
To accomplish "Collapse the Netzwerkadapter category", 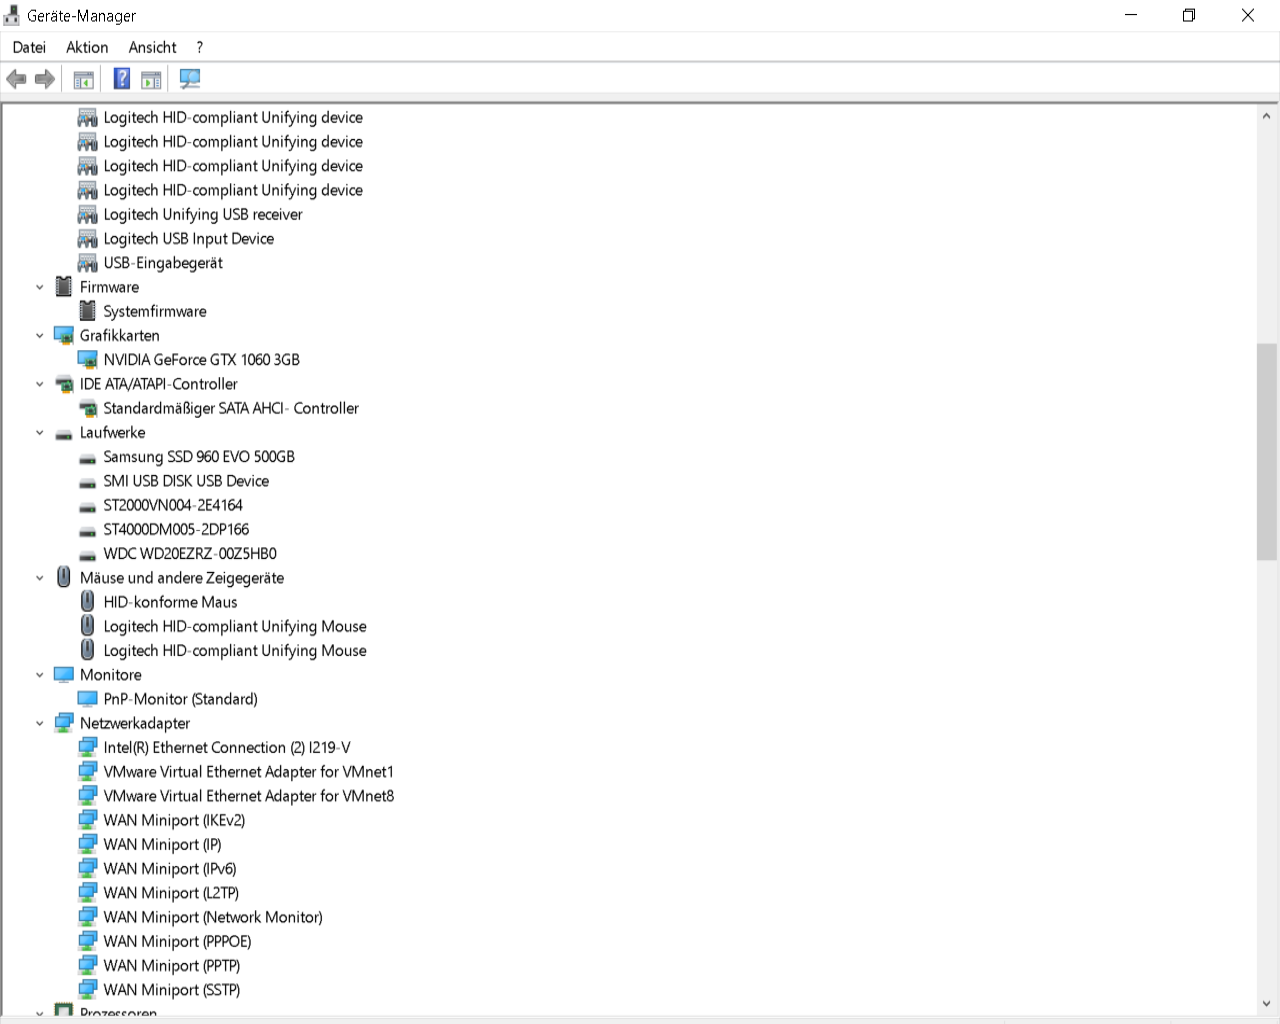I will pos(40,723).
